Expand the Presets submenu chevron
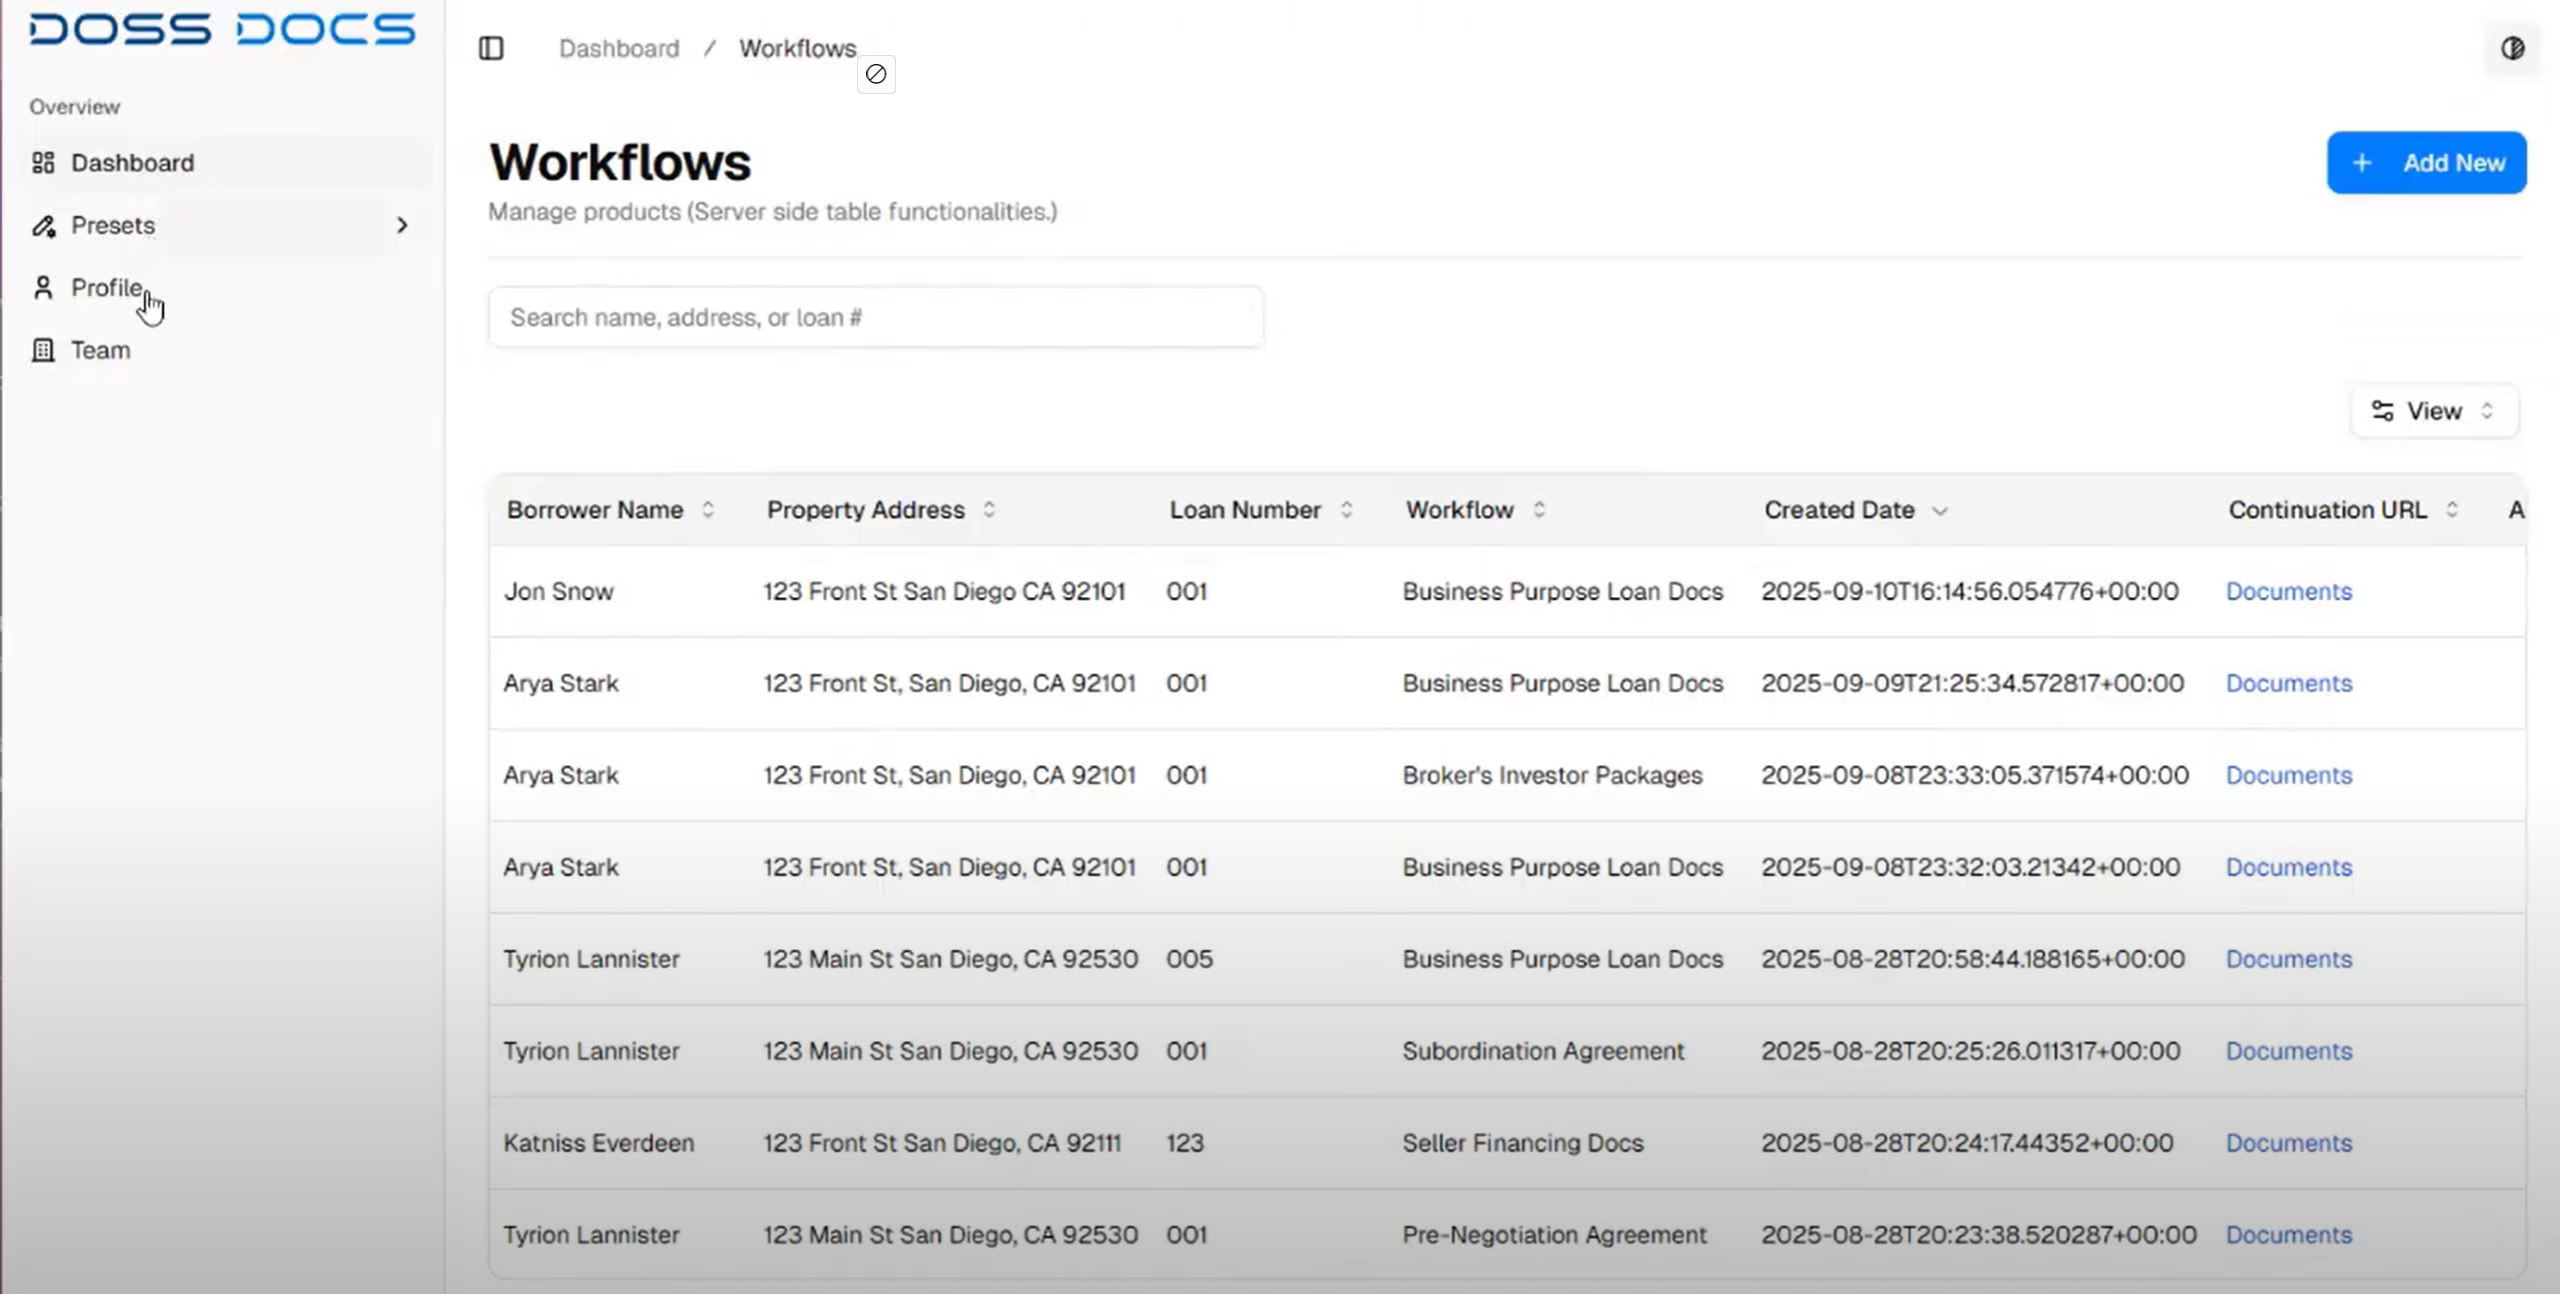The image size is (2560, 1294). tap(402, 226)
